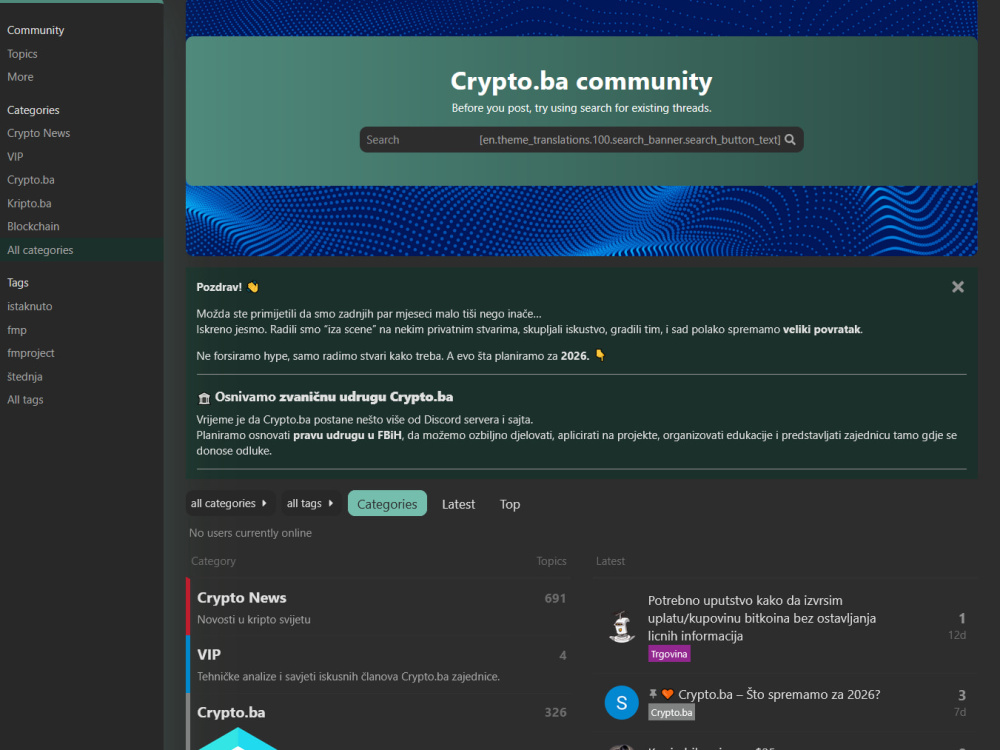Viewport: 1000px width, 750px height.
Task: Open the bitkoin purchase instructions topic
Action: [x=762, y=618]
